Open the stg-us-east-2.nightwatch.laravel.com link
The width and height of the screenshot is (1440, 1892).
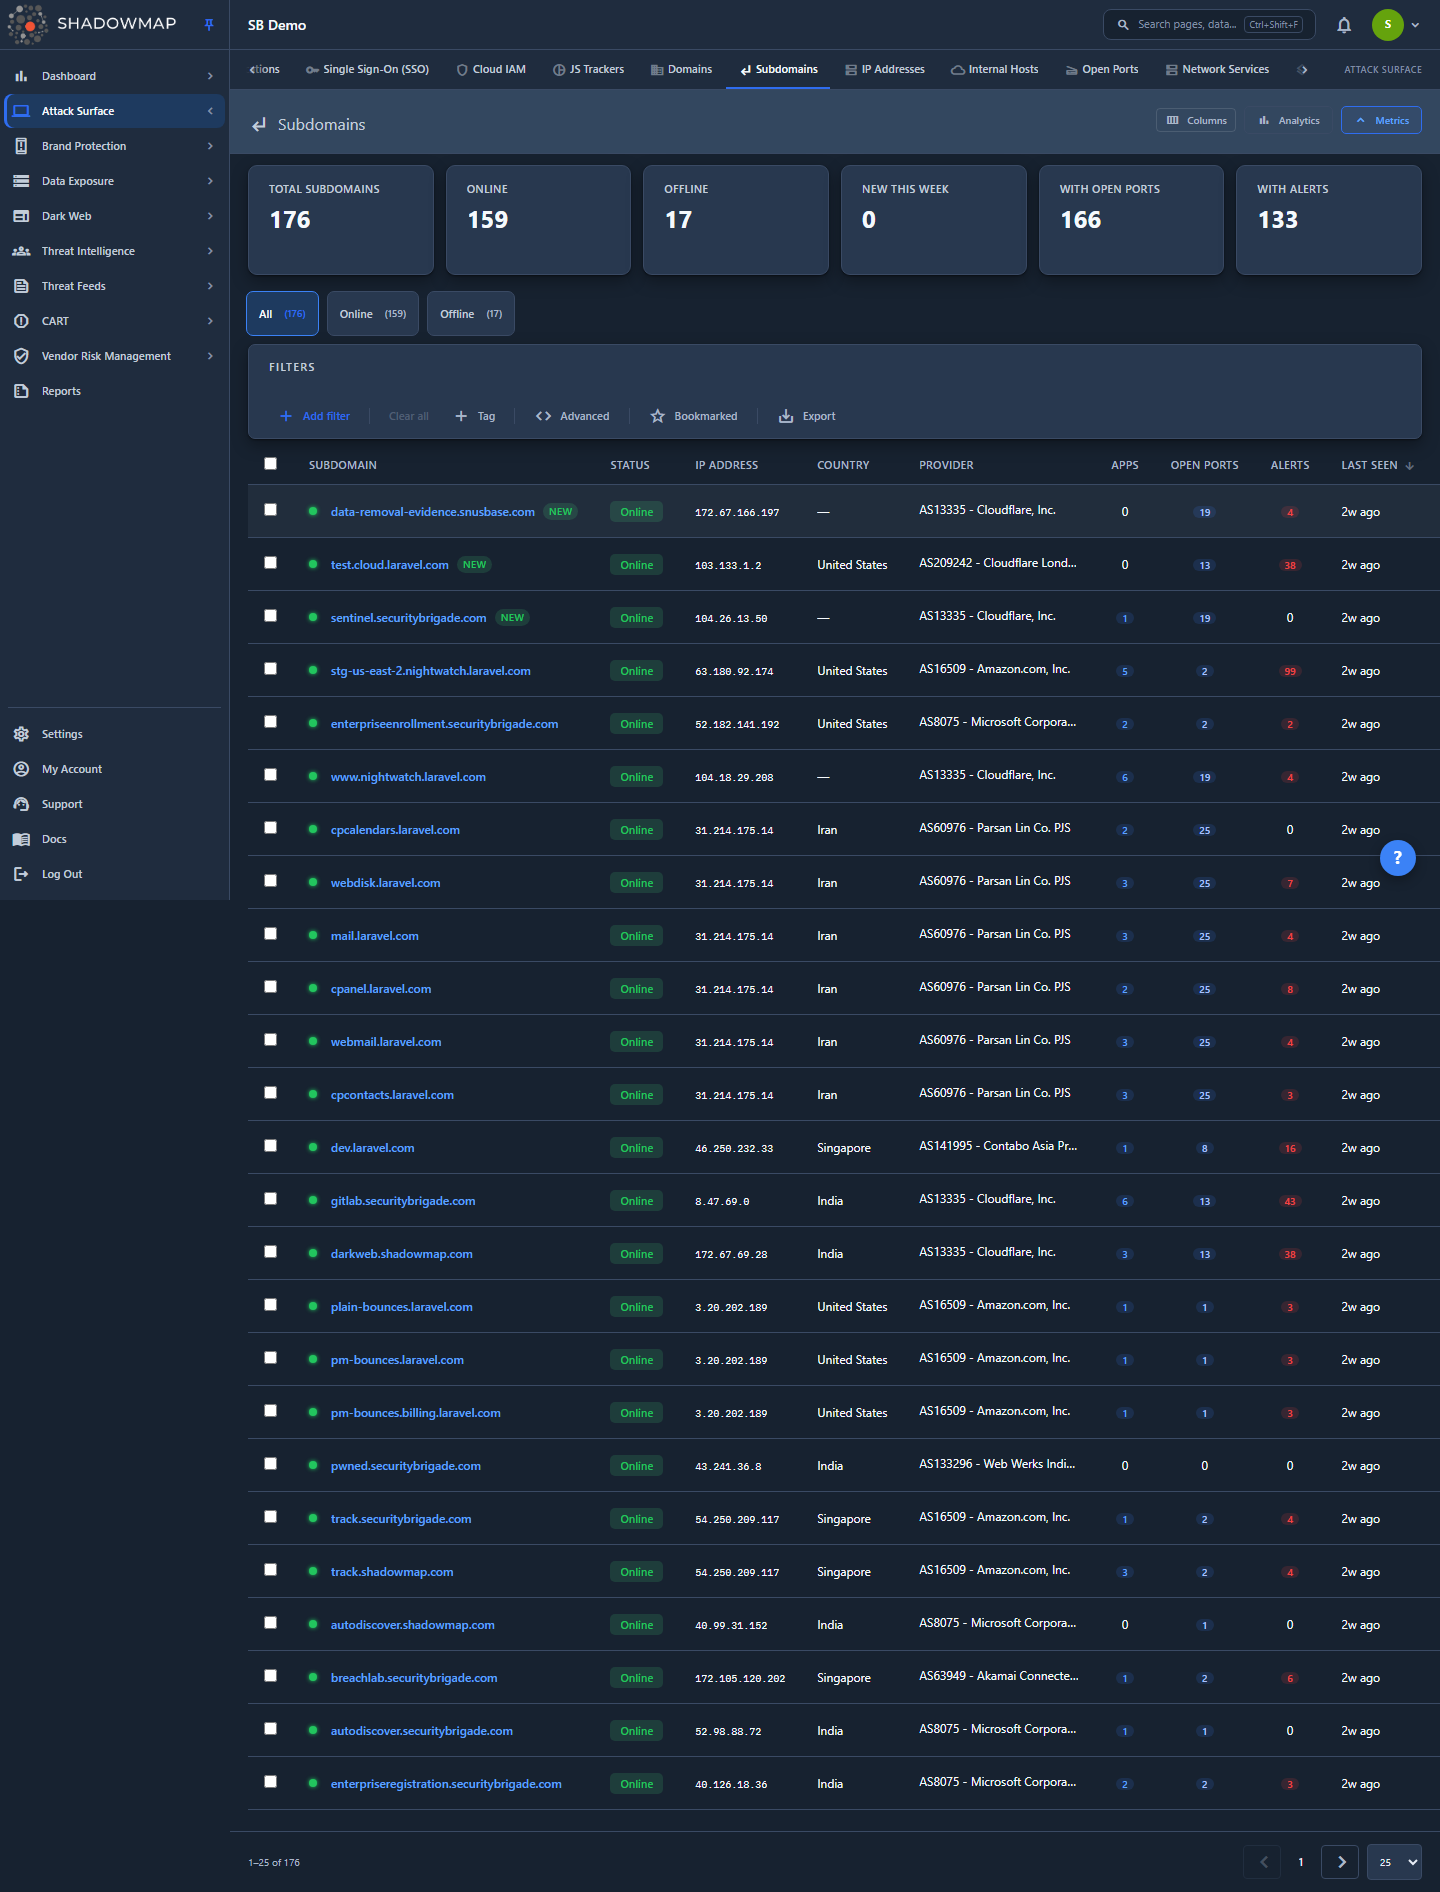[x=431, y=671]
